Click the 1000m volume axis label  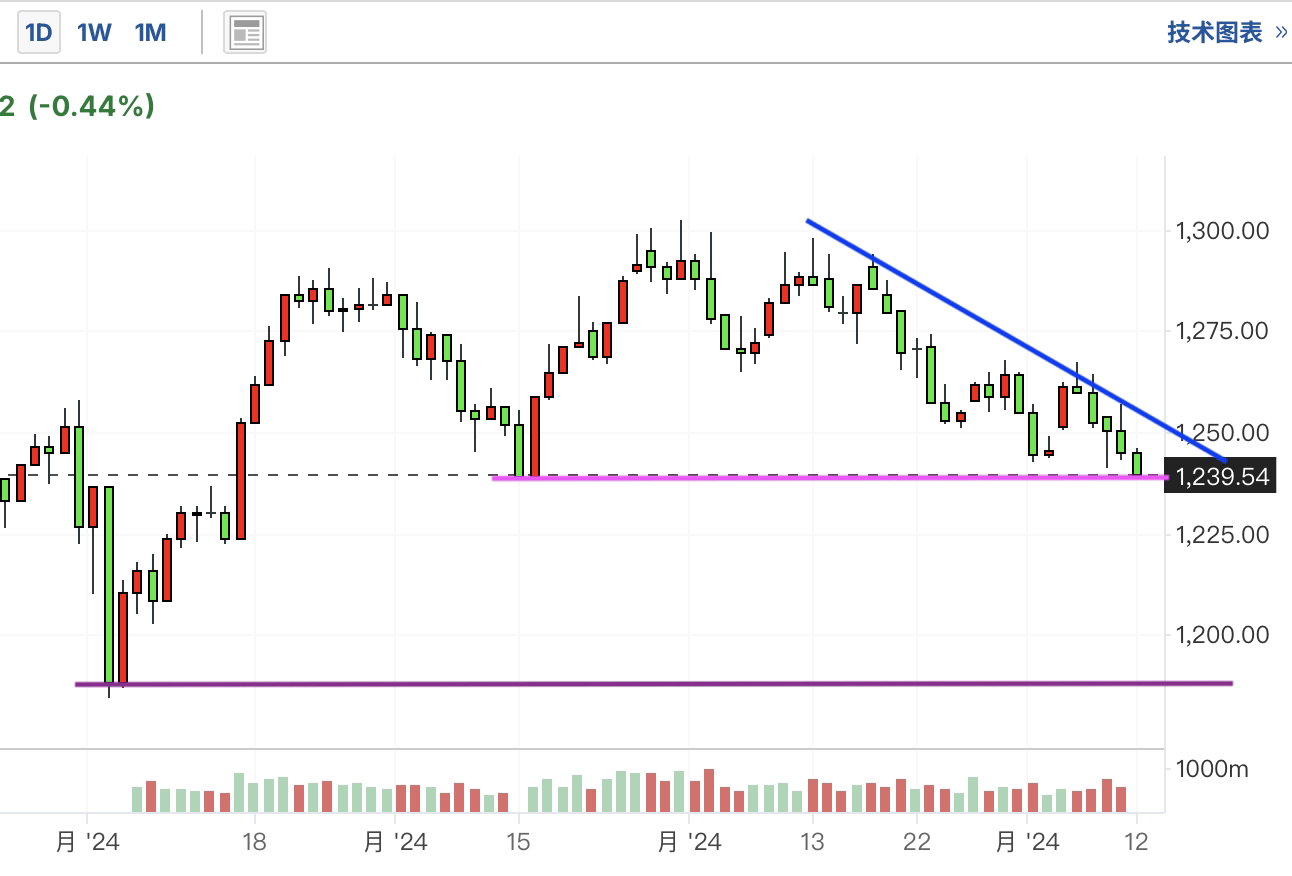pos(1212,770)
